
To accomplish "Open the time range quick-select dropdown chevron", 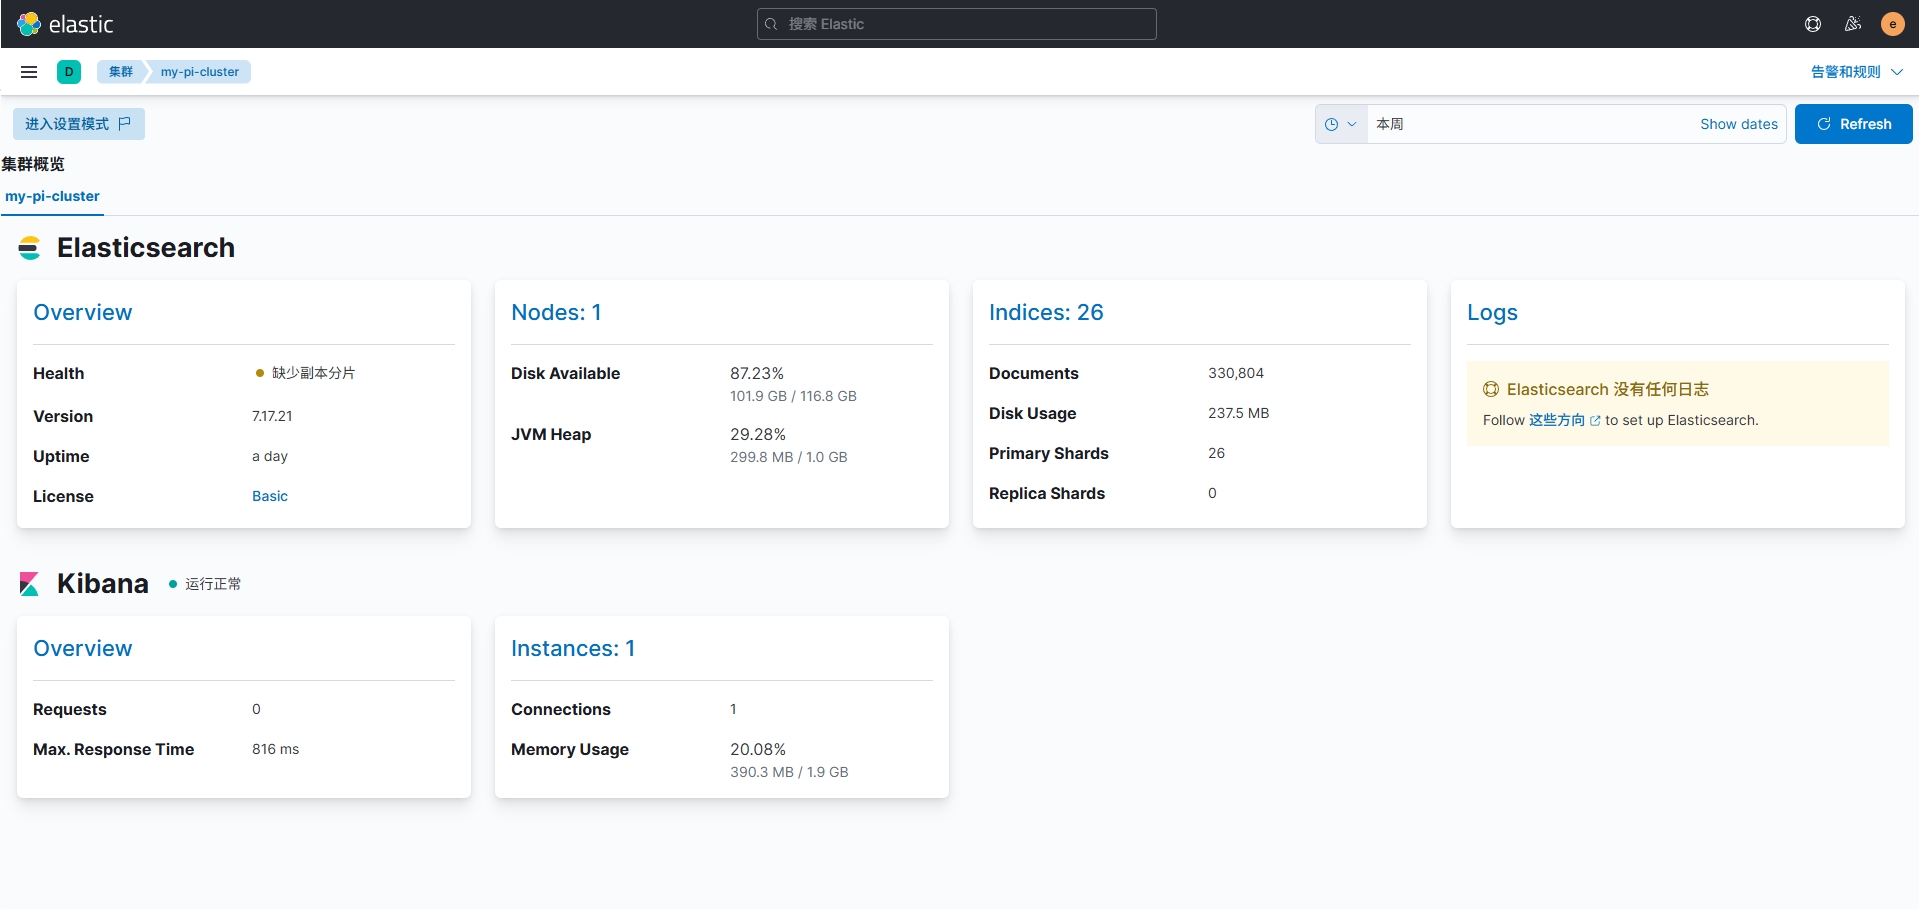I will pyautogui.click(x=1352, y=123).
